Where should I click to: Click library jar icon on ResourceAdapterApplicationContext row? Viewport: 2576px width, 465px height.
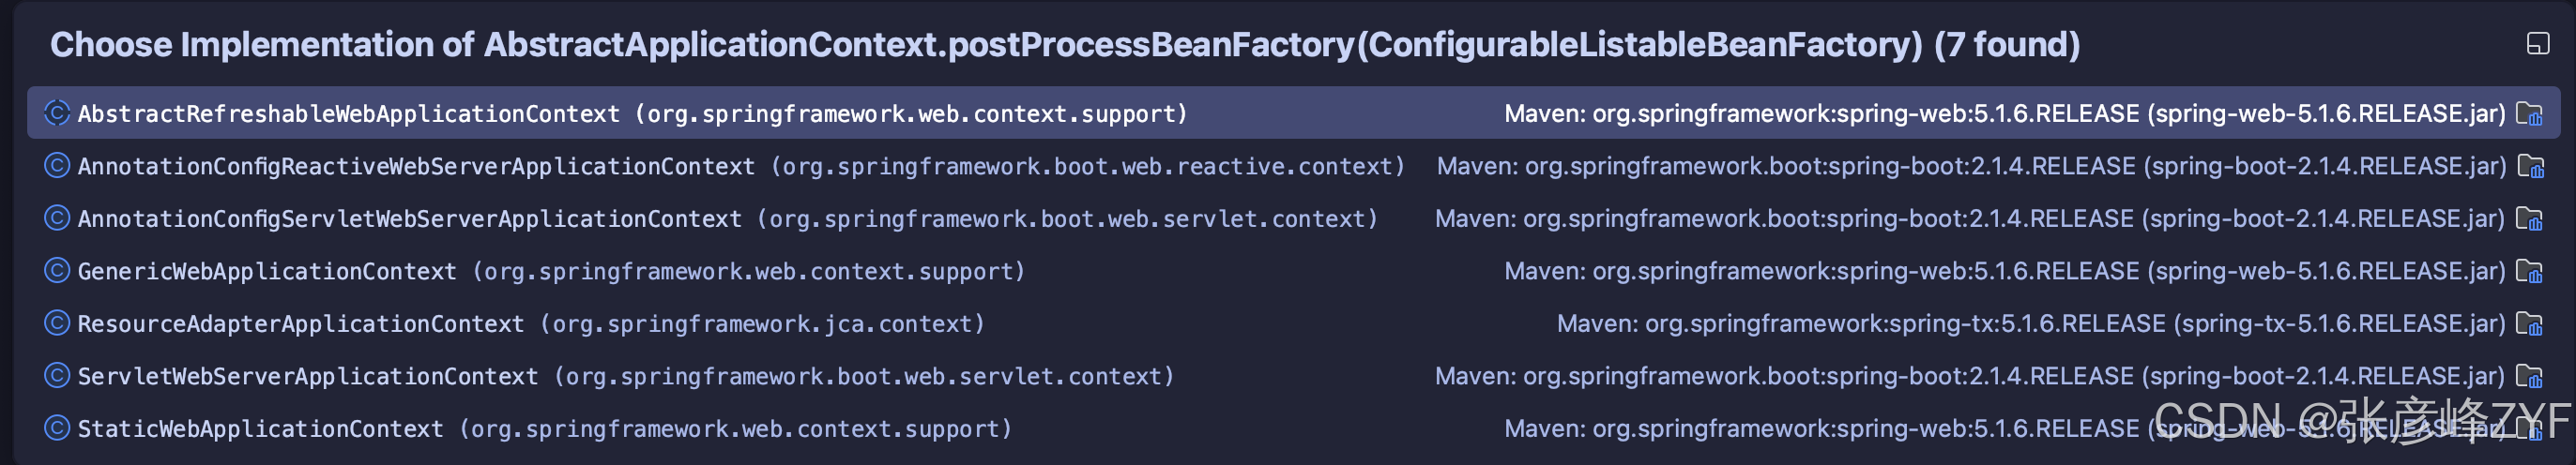point(2529,324)
